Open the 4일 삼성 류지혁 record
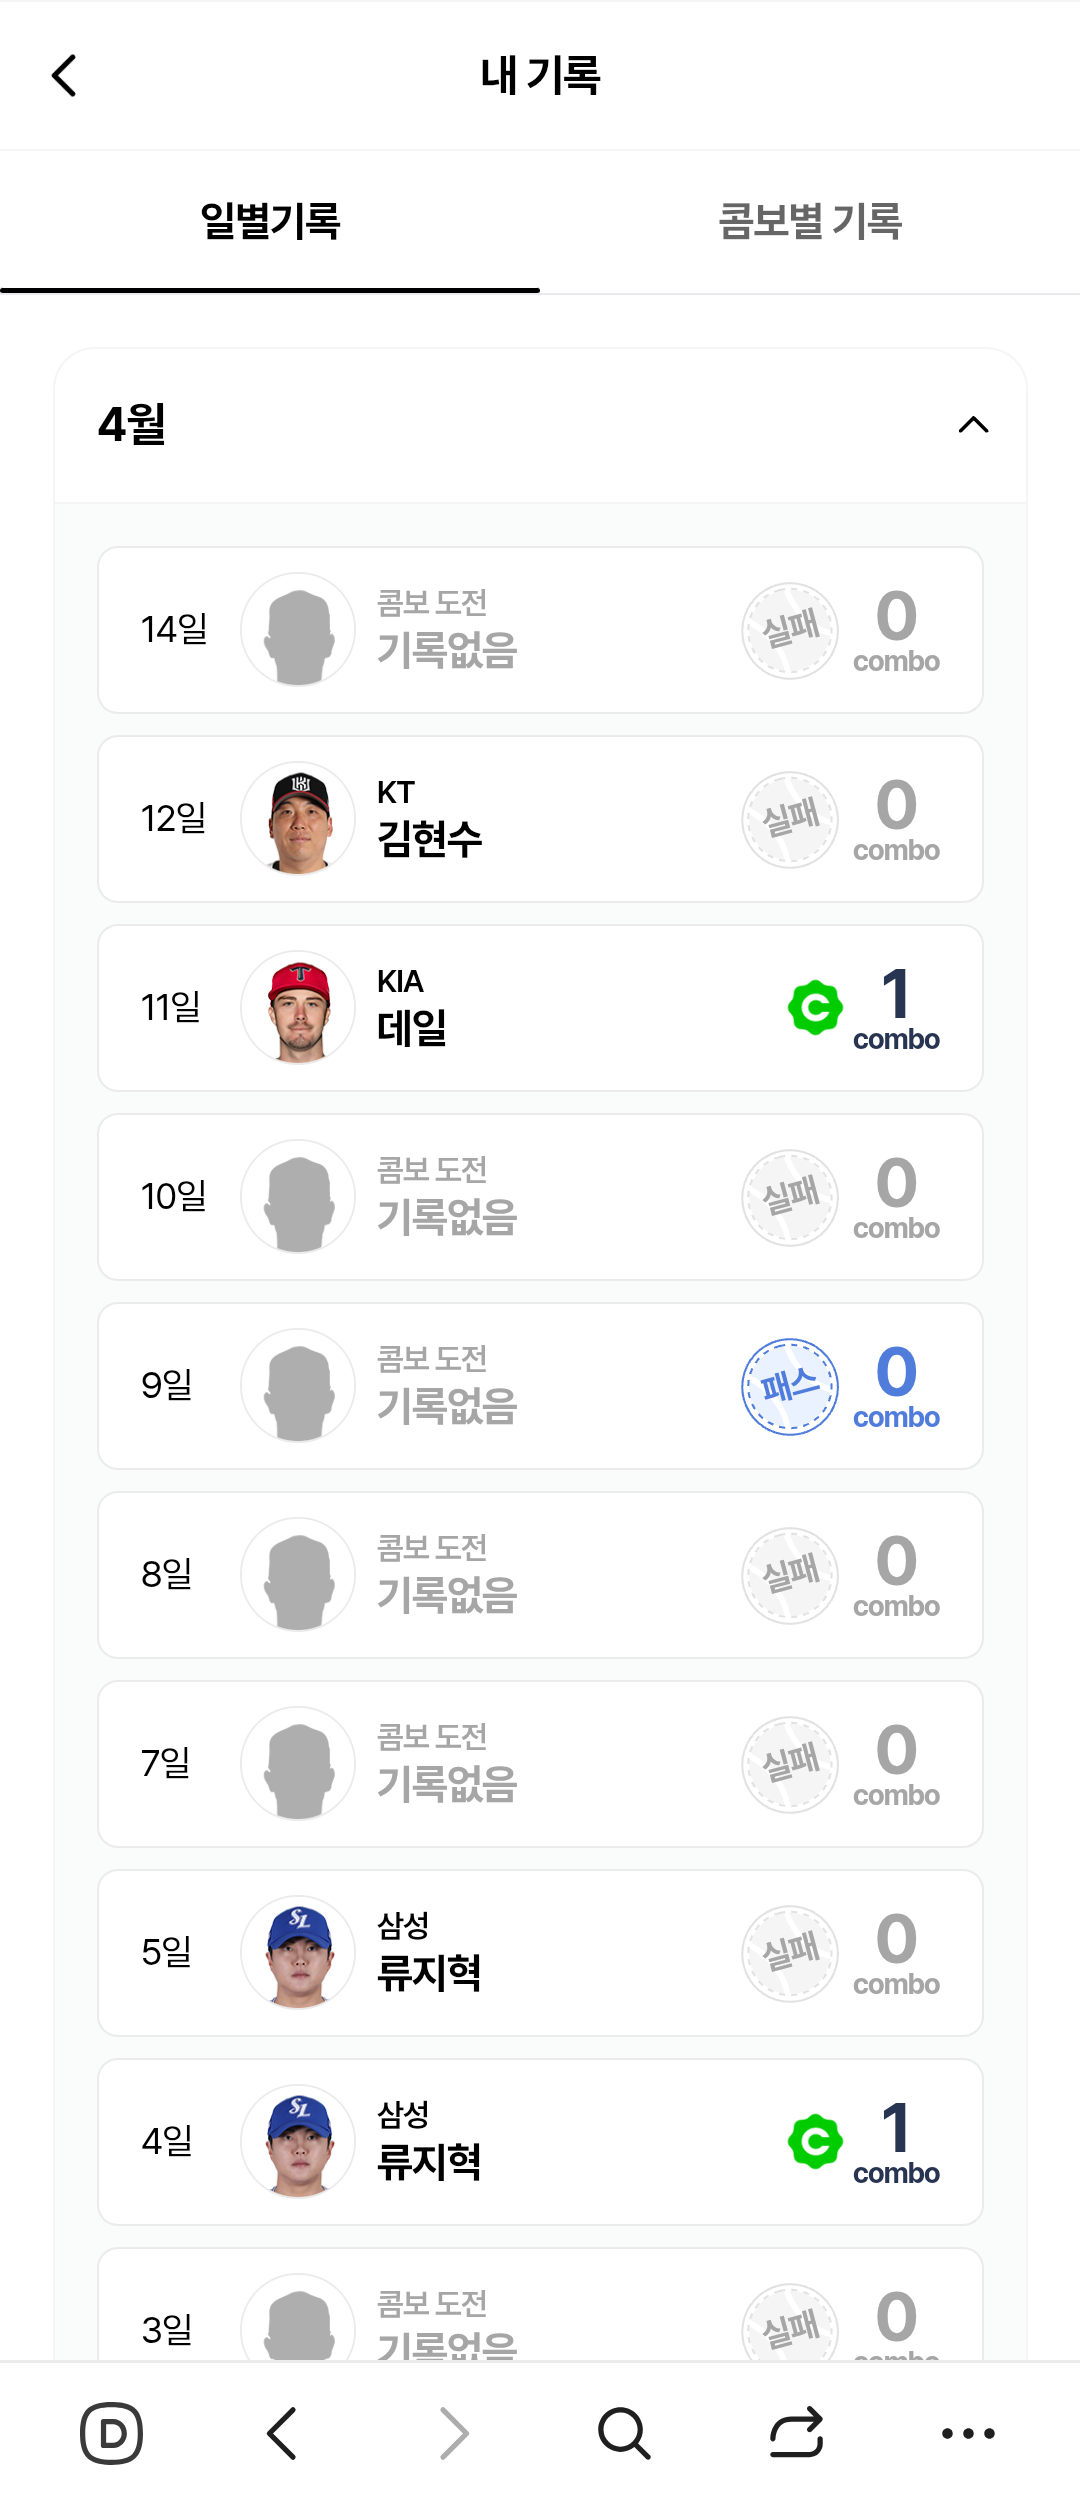Viewport: 1080px width, 2507px height. 540,2141
